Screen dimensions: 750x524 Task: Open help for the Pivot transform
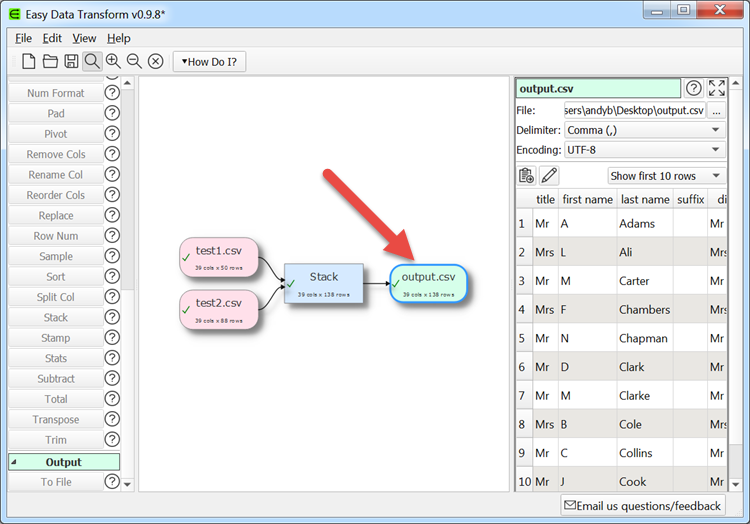click(112, 134)
